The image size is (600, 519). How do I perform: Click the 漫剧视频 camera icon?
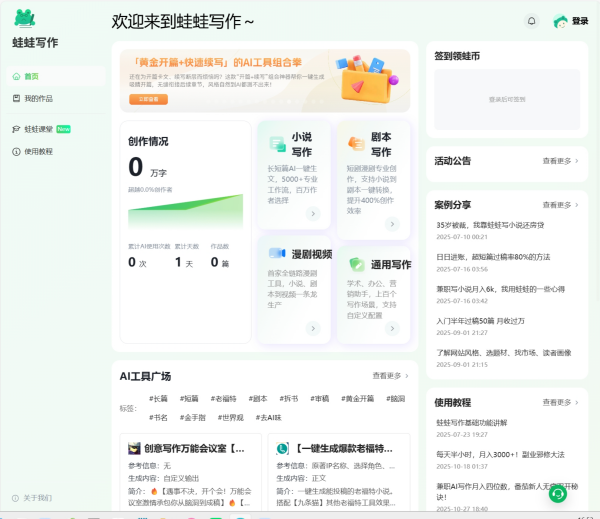[x=276, y=257]
